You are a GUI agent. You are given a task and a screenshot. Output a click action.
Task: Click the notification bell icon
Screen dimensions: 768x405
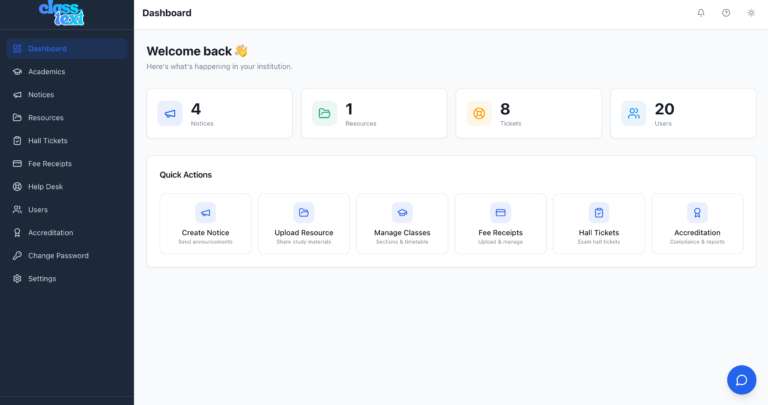click(x=701, y=13)
